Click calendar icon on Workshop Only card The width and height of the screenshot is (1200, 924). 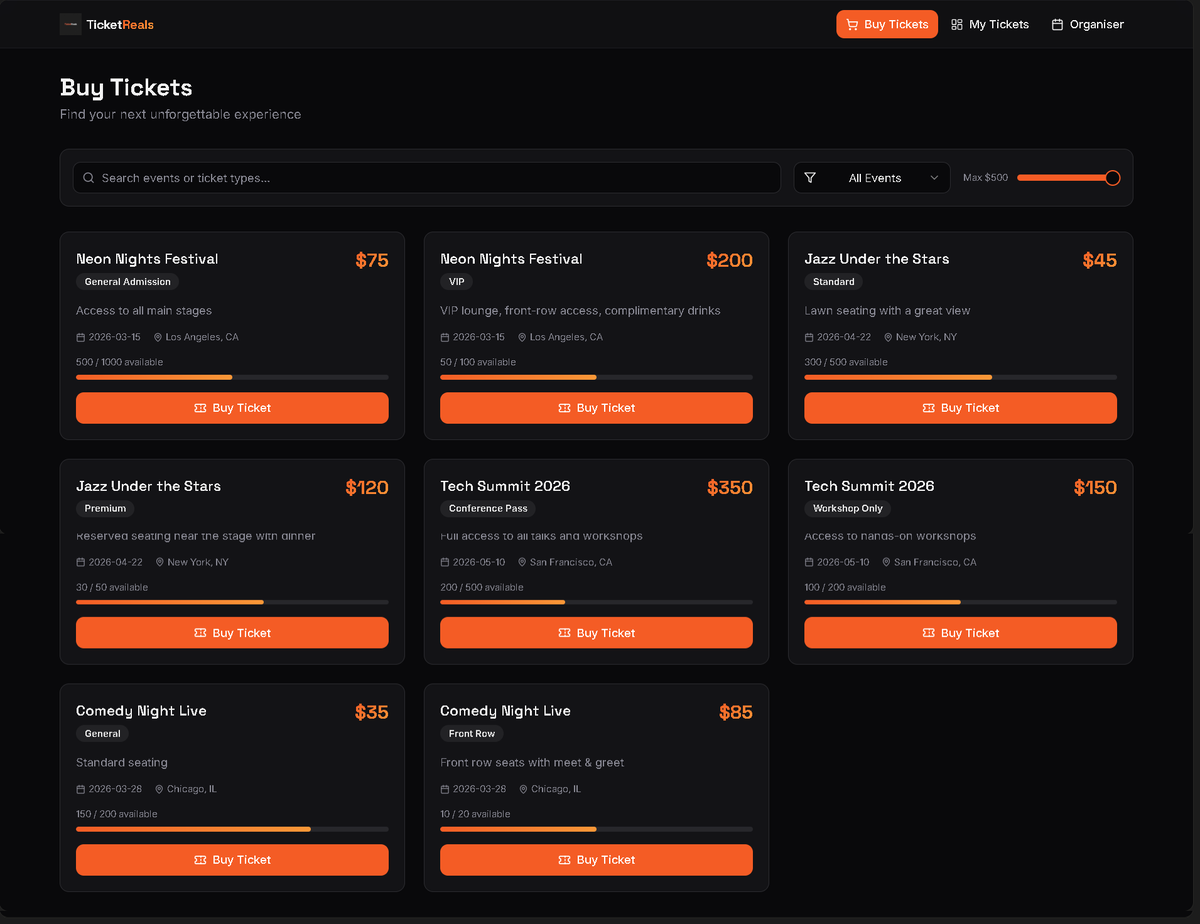tap(809, 562)
